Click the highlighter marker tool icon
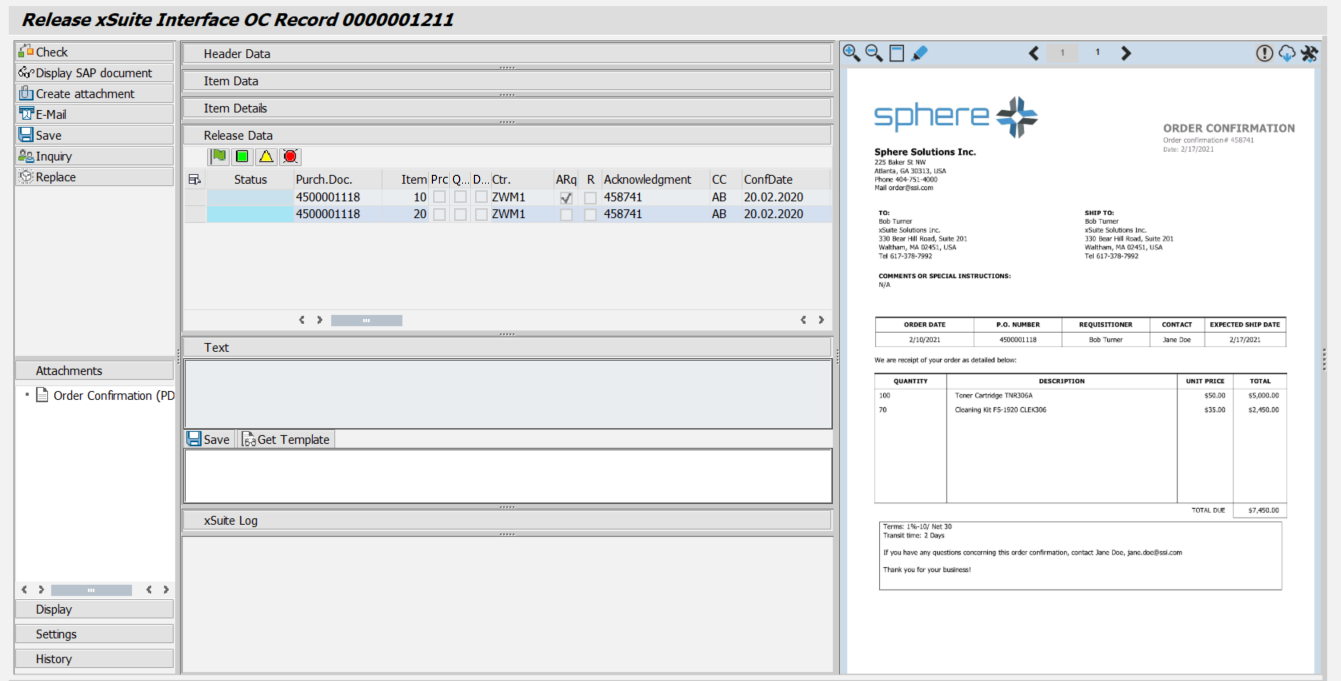1341x681 pixels. pos(920,53)
